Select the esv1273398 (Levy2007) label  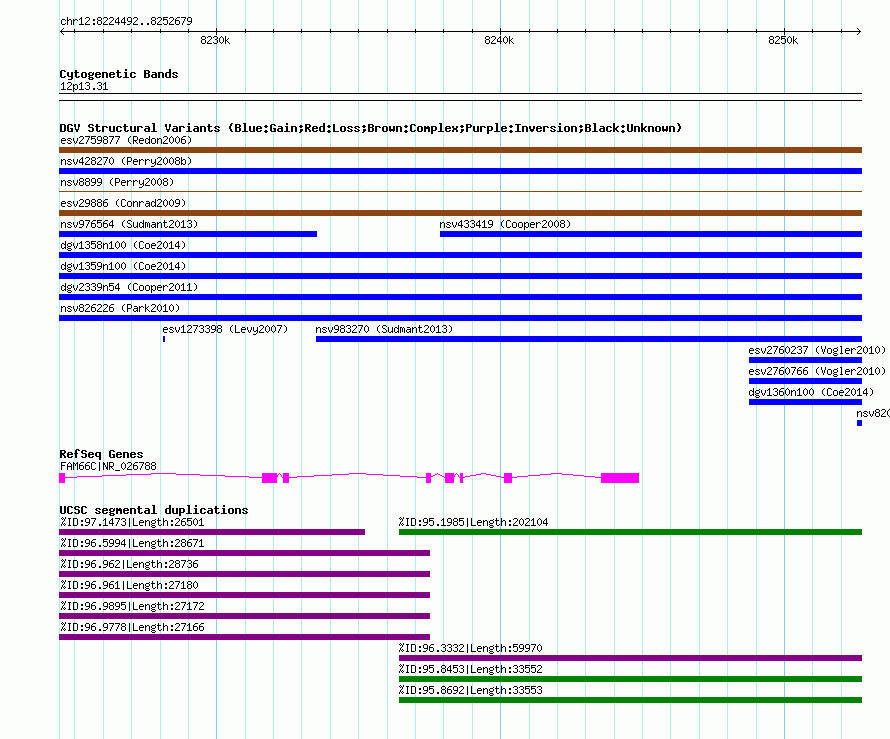coord(225,329)
